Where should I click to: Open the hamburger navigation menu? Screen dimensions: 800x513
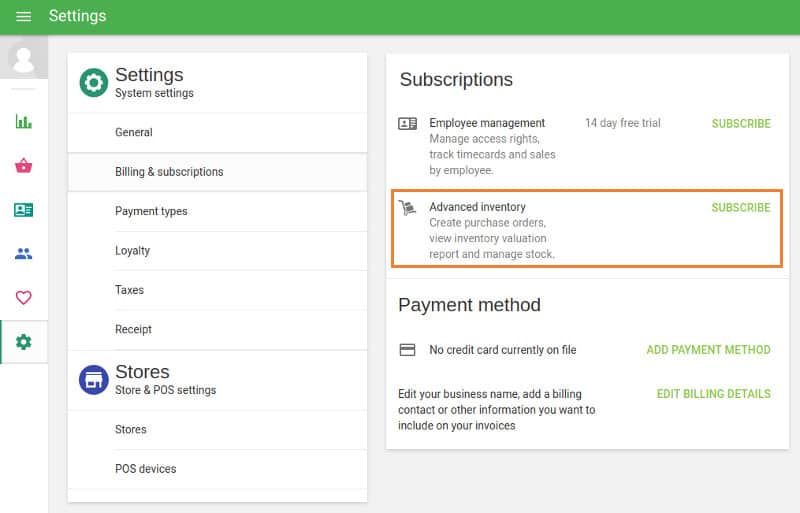click(23, 16)
